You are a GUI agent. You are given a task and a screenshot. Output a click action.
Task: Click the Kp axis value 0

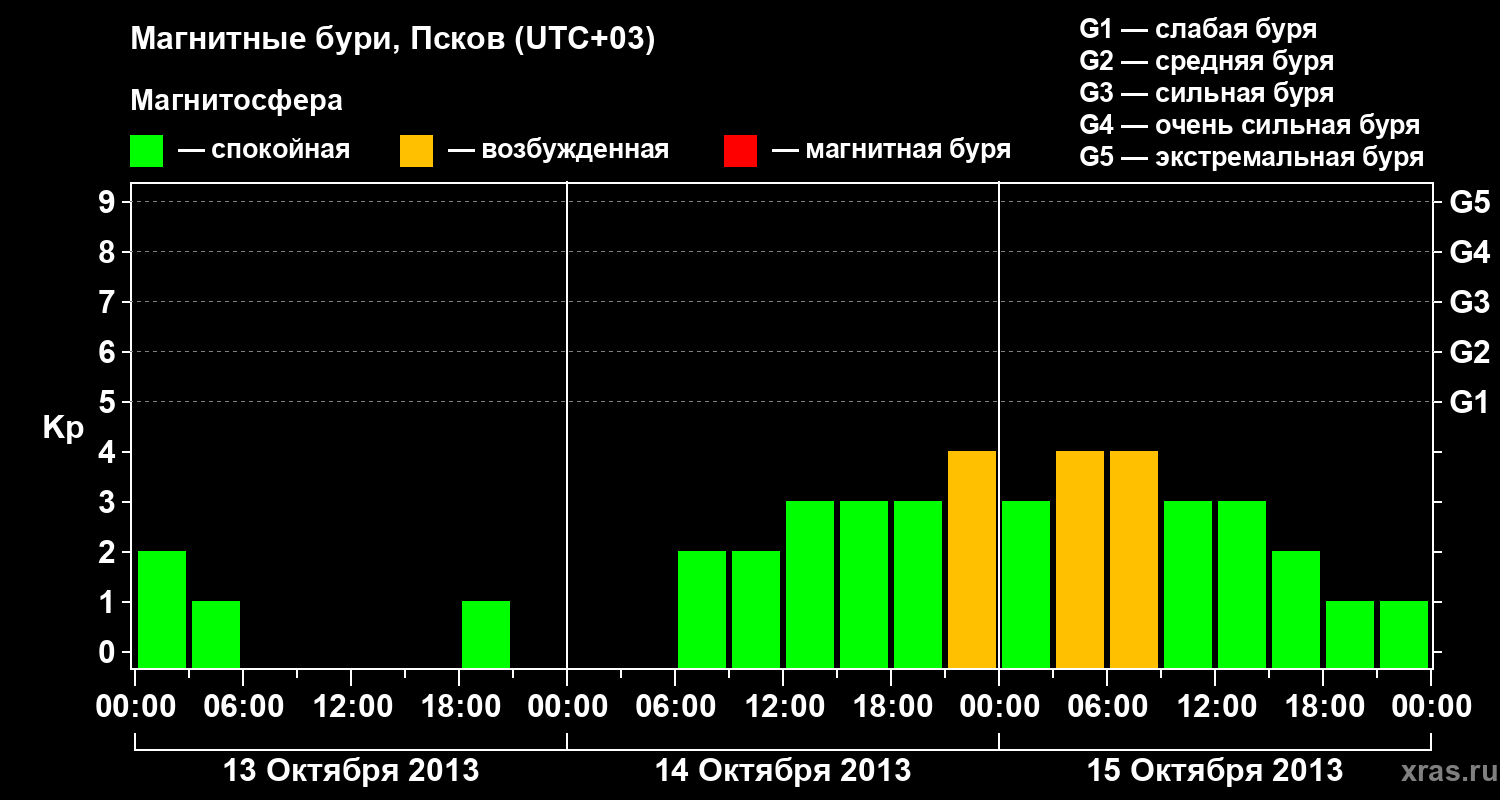[x=109, y=652]
